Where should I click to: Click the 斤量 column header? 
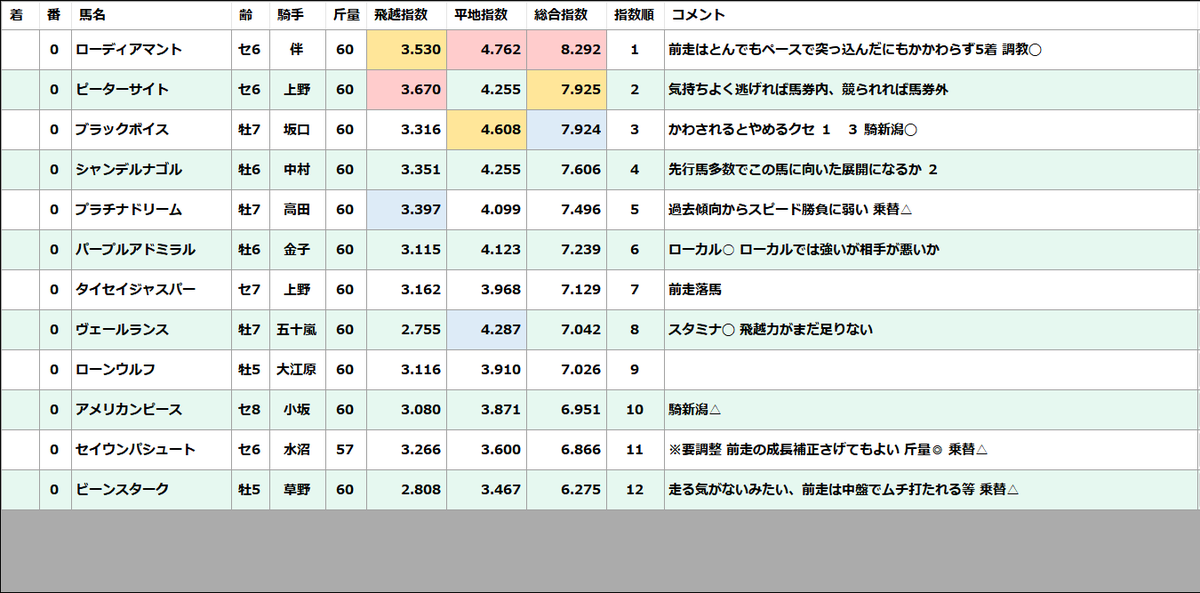pyautogui.click(x=346, y=16)
